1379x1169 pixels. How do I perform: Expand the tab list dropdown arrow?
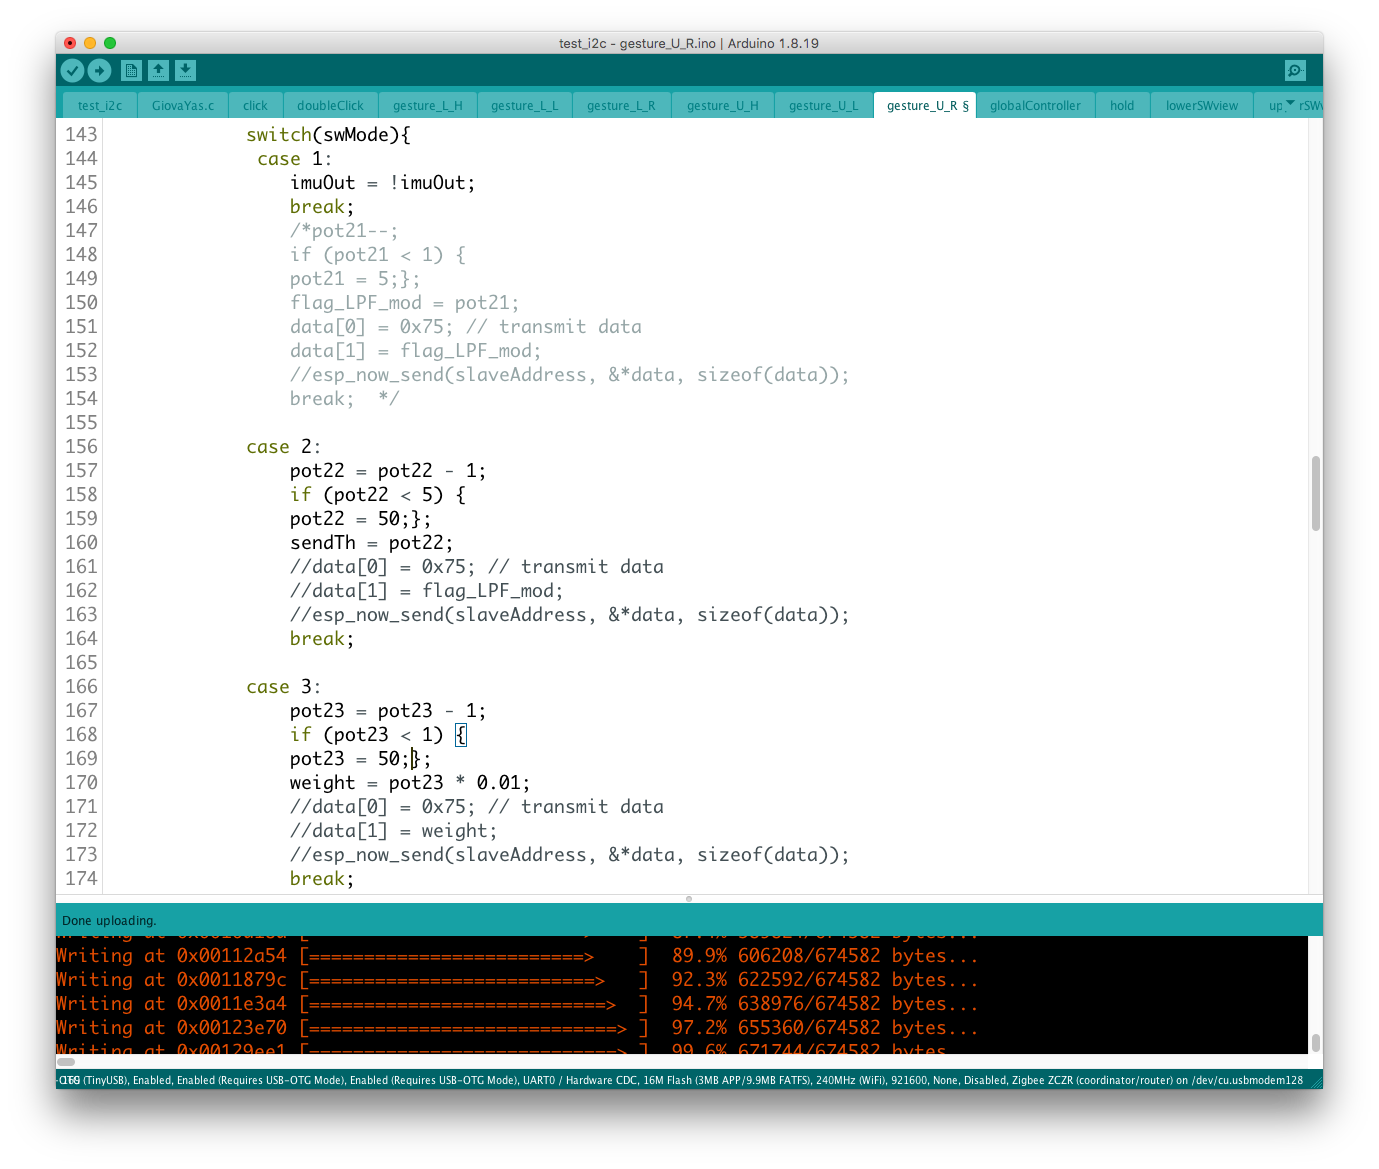click(1290, 104)
